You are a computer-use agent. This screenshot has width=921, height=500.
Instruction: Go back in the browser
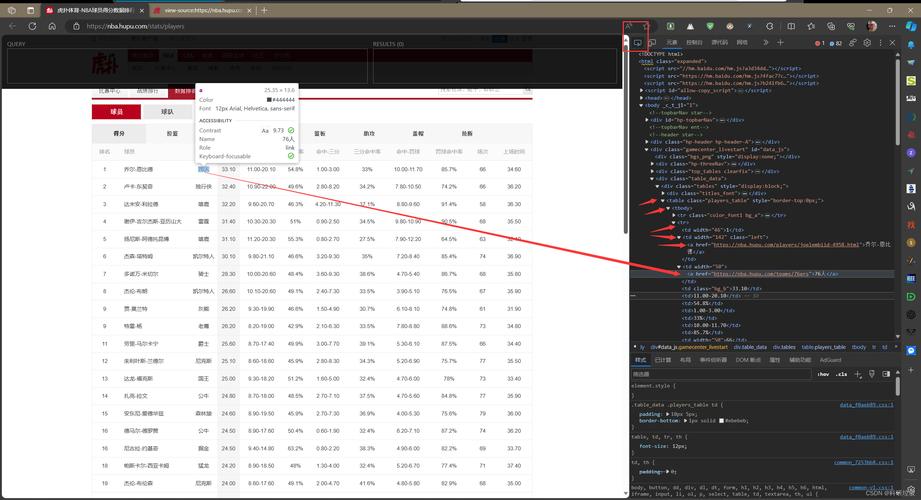click(x=12, y=26)
